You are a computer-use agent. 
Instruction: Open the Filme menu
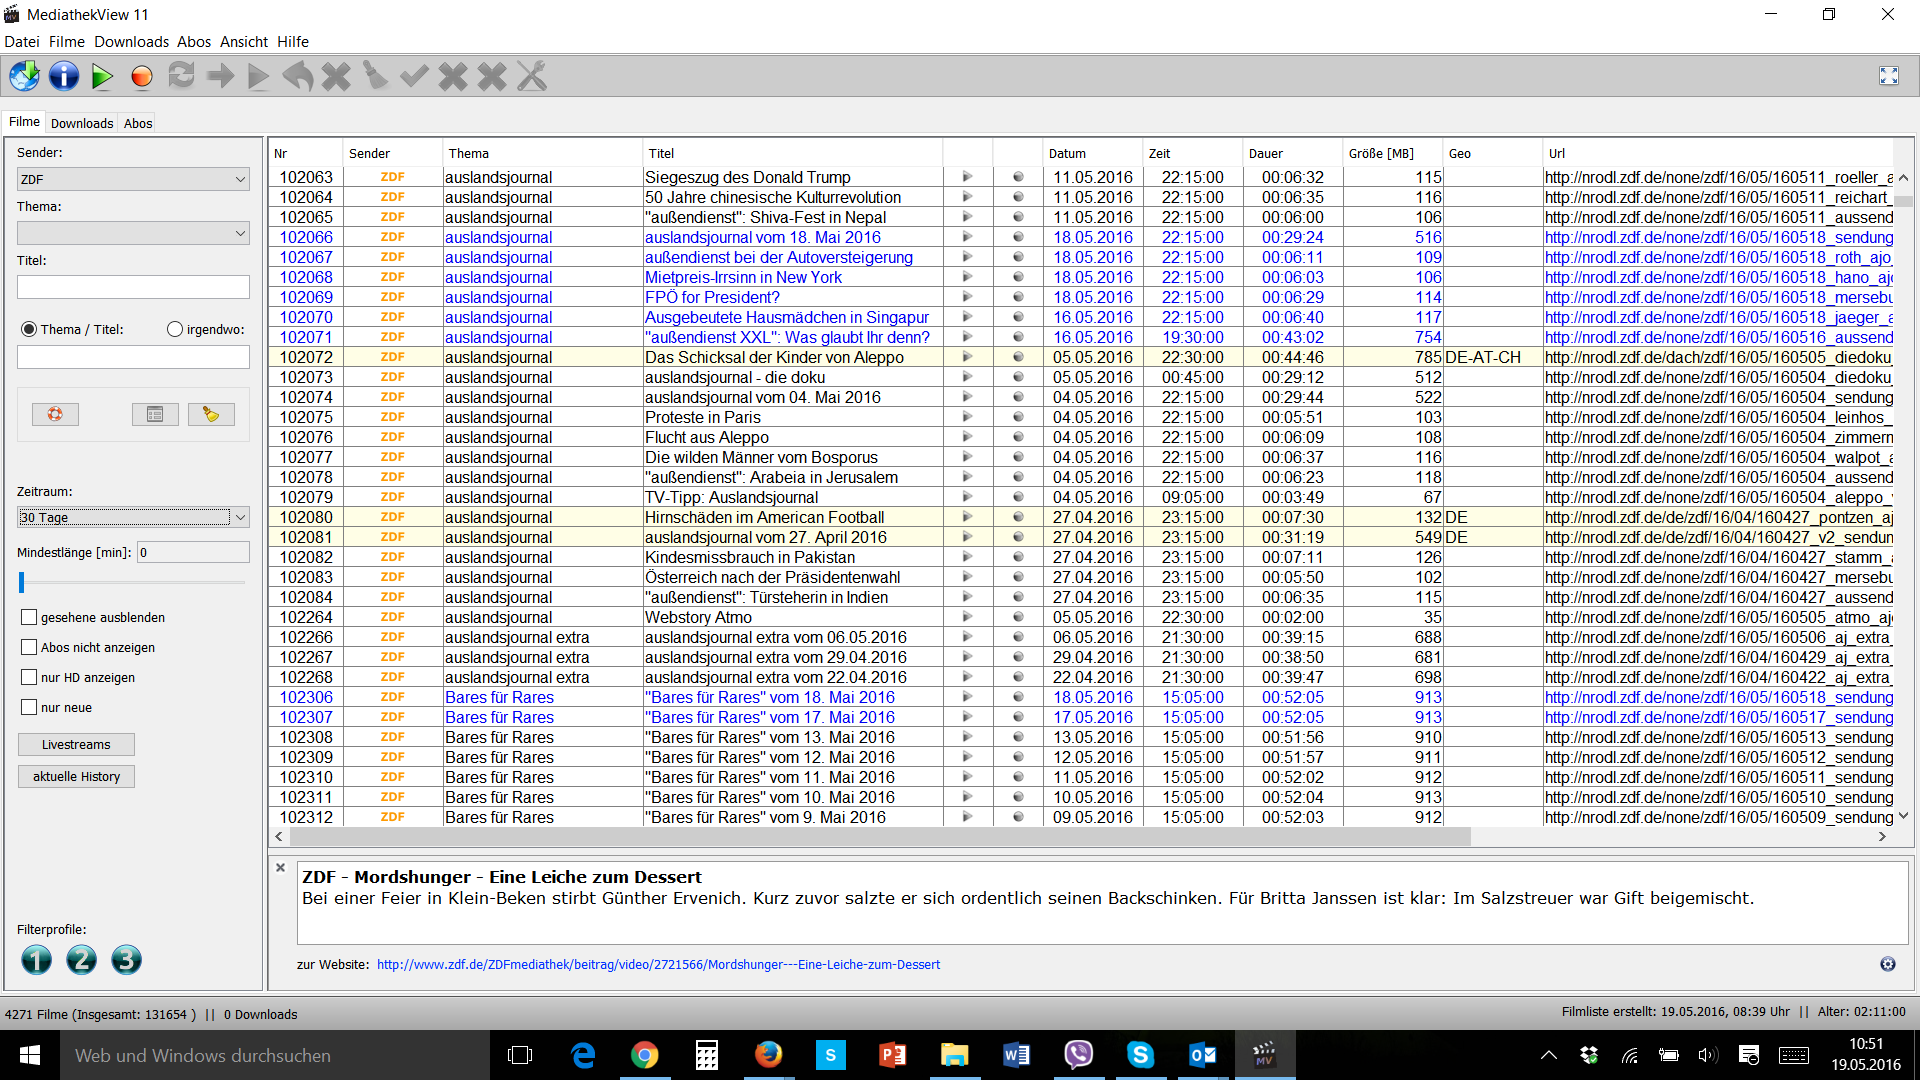click(x=67, y=42)
